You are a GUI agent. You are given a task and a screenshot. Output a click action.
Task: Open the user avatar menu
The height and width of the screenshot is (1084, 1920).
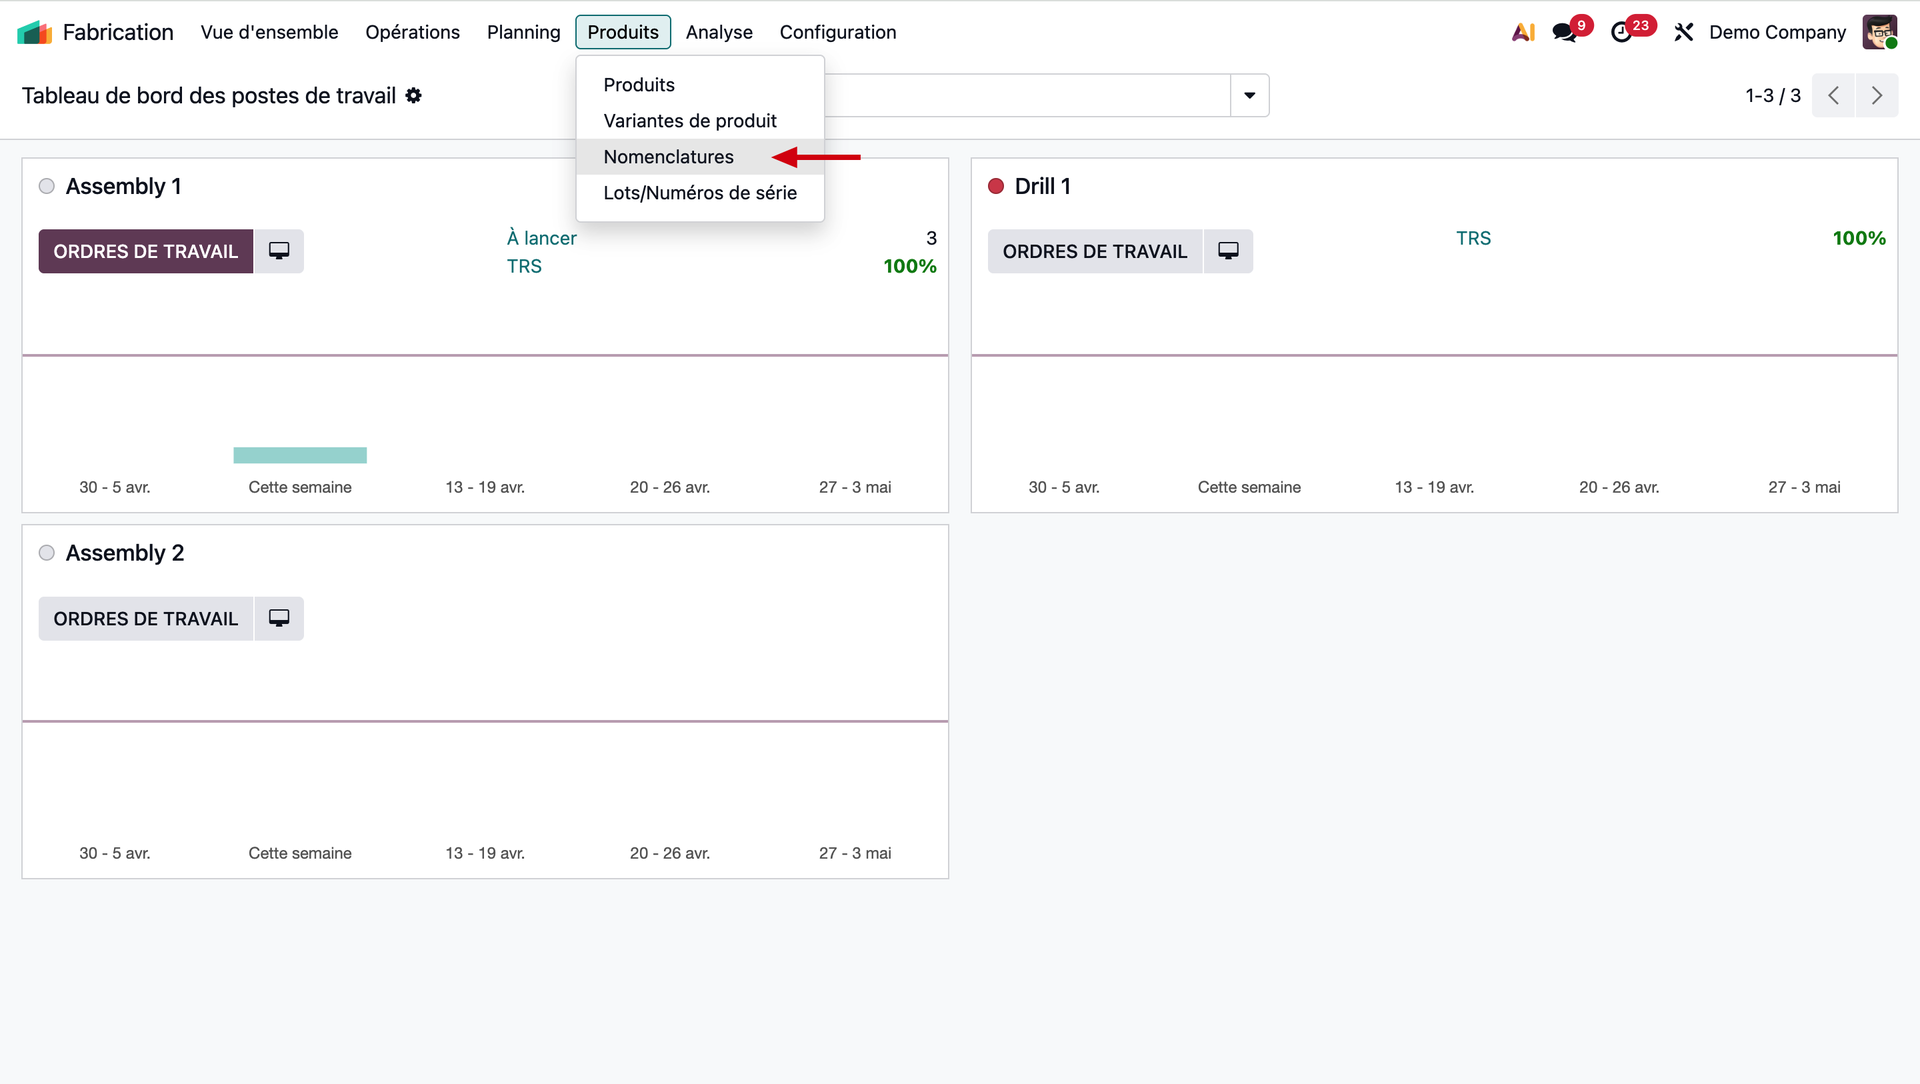tap(1879, 32)
